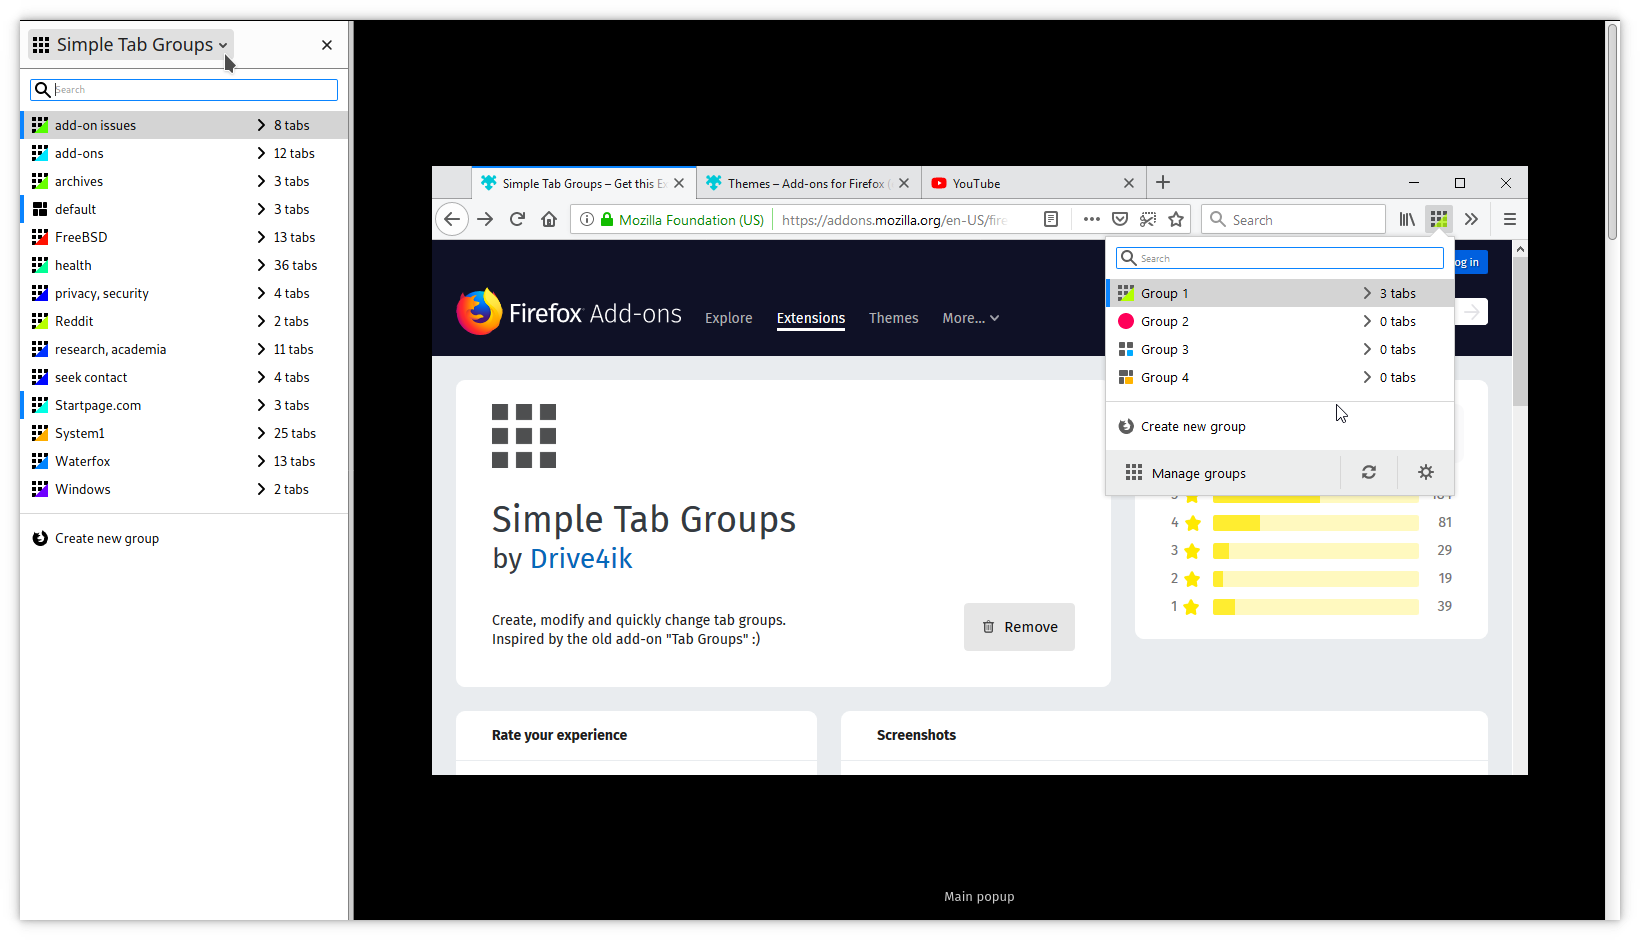Open the More… dropdown menu

[971, 318]
